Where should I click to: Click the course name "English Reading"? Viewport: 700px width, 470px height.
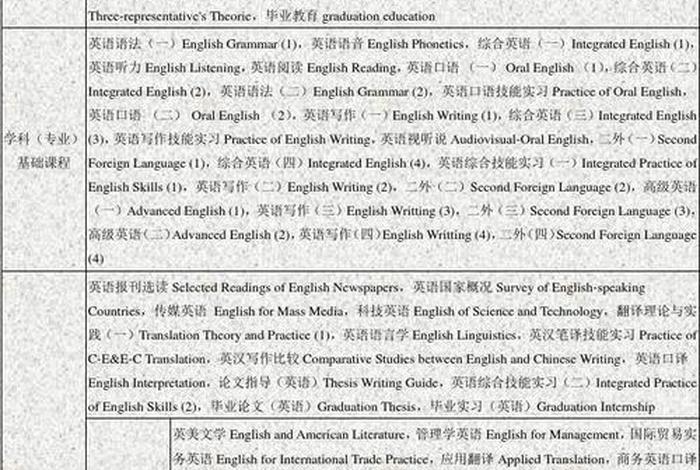pos(351,68)
